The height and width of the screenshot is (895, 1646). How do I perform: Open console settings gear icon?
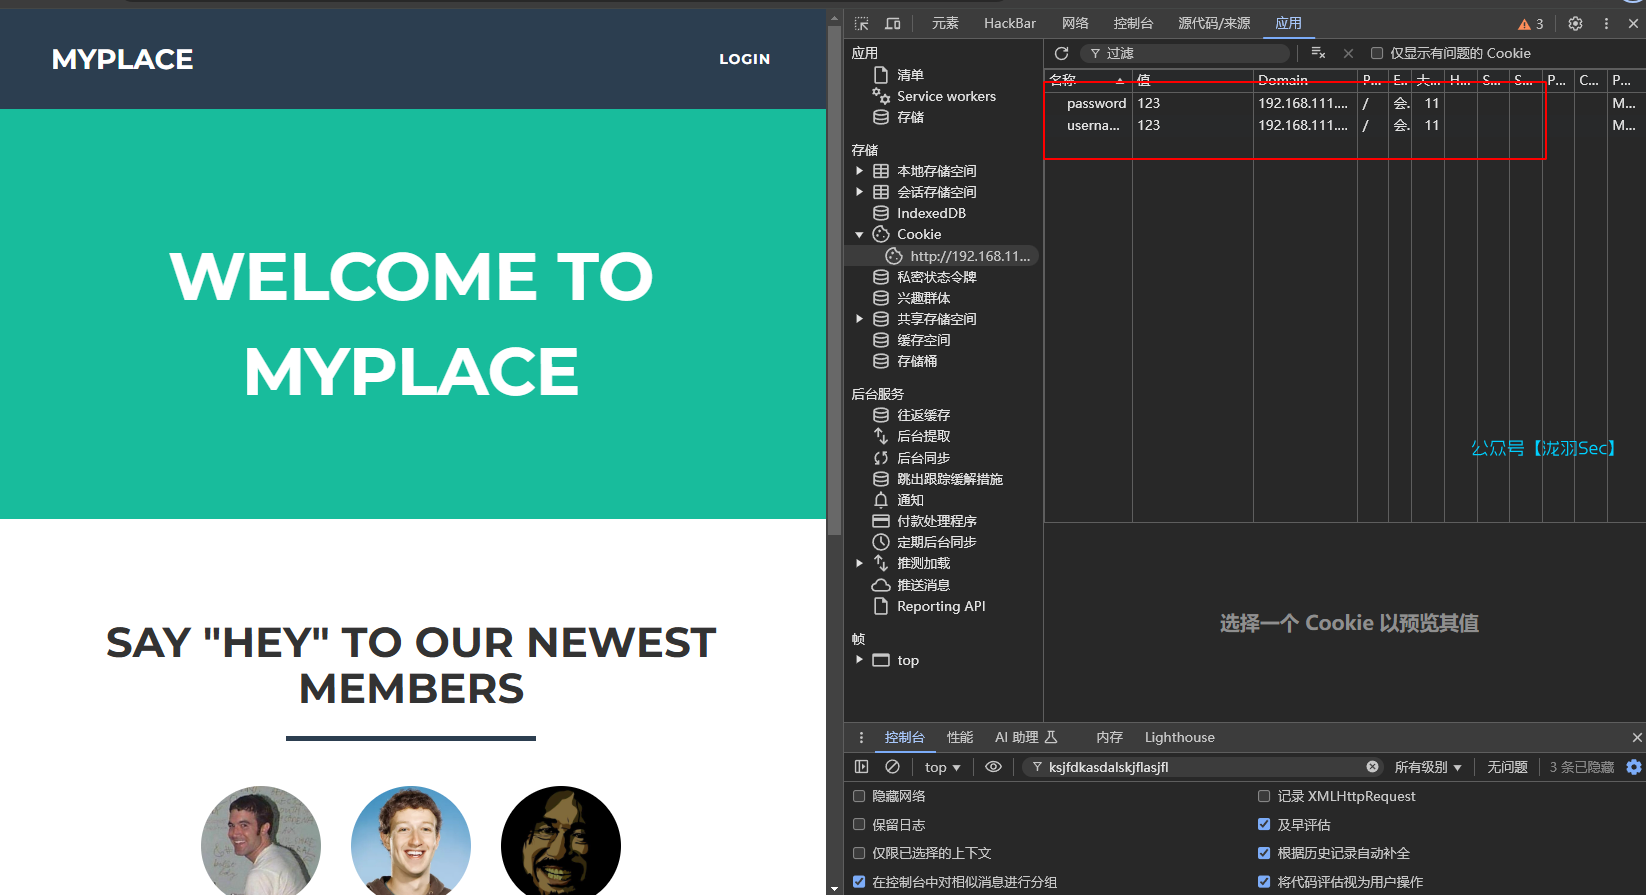1634,767
